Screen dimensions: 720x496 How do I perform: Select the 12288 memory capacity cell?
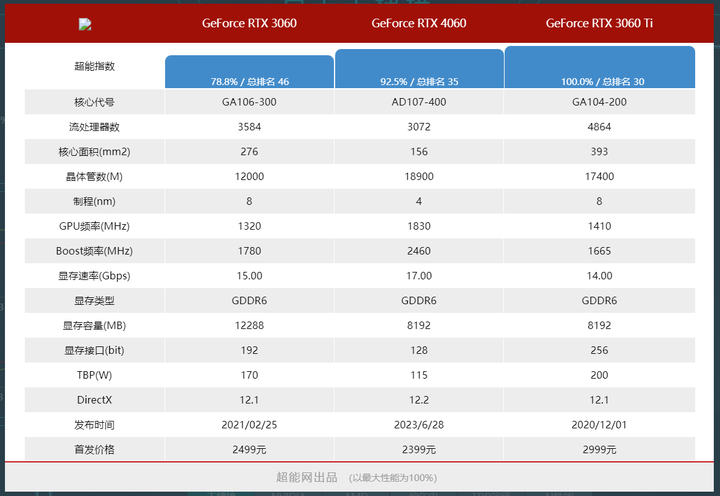coord(249,325)
